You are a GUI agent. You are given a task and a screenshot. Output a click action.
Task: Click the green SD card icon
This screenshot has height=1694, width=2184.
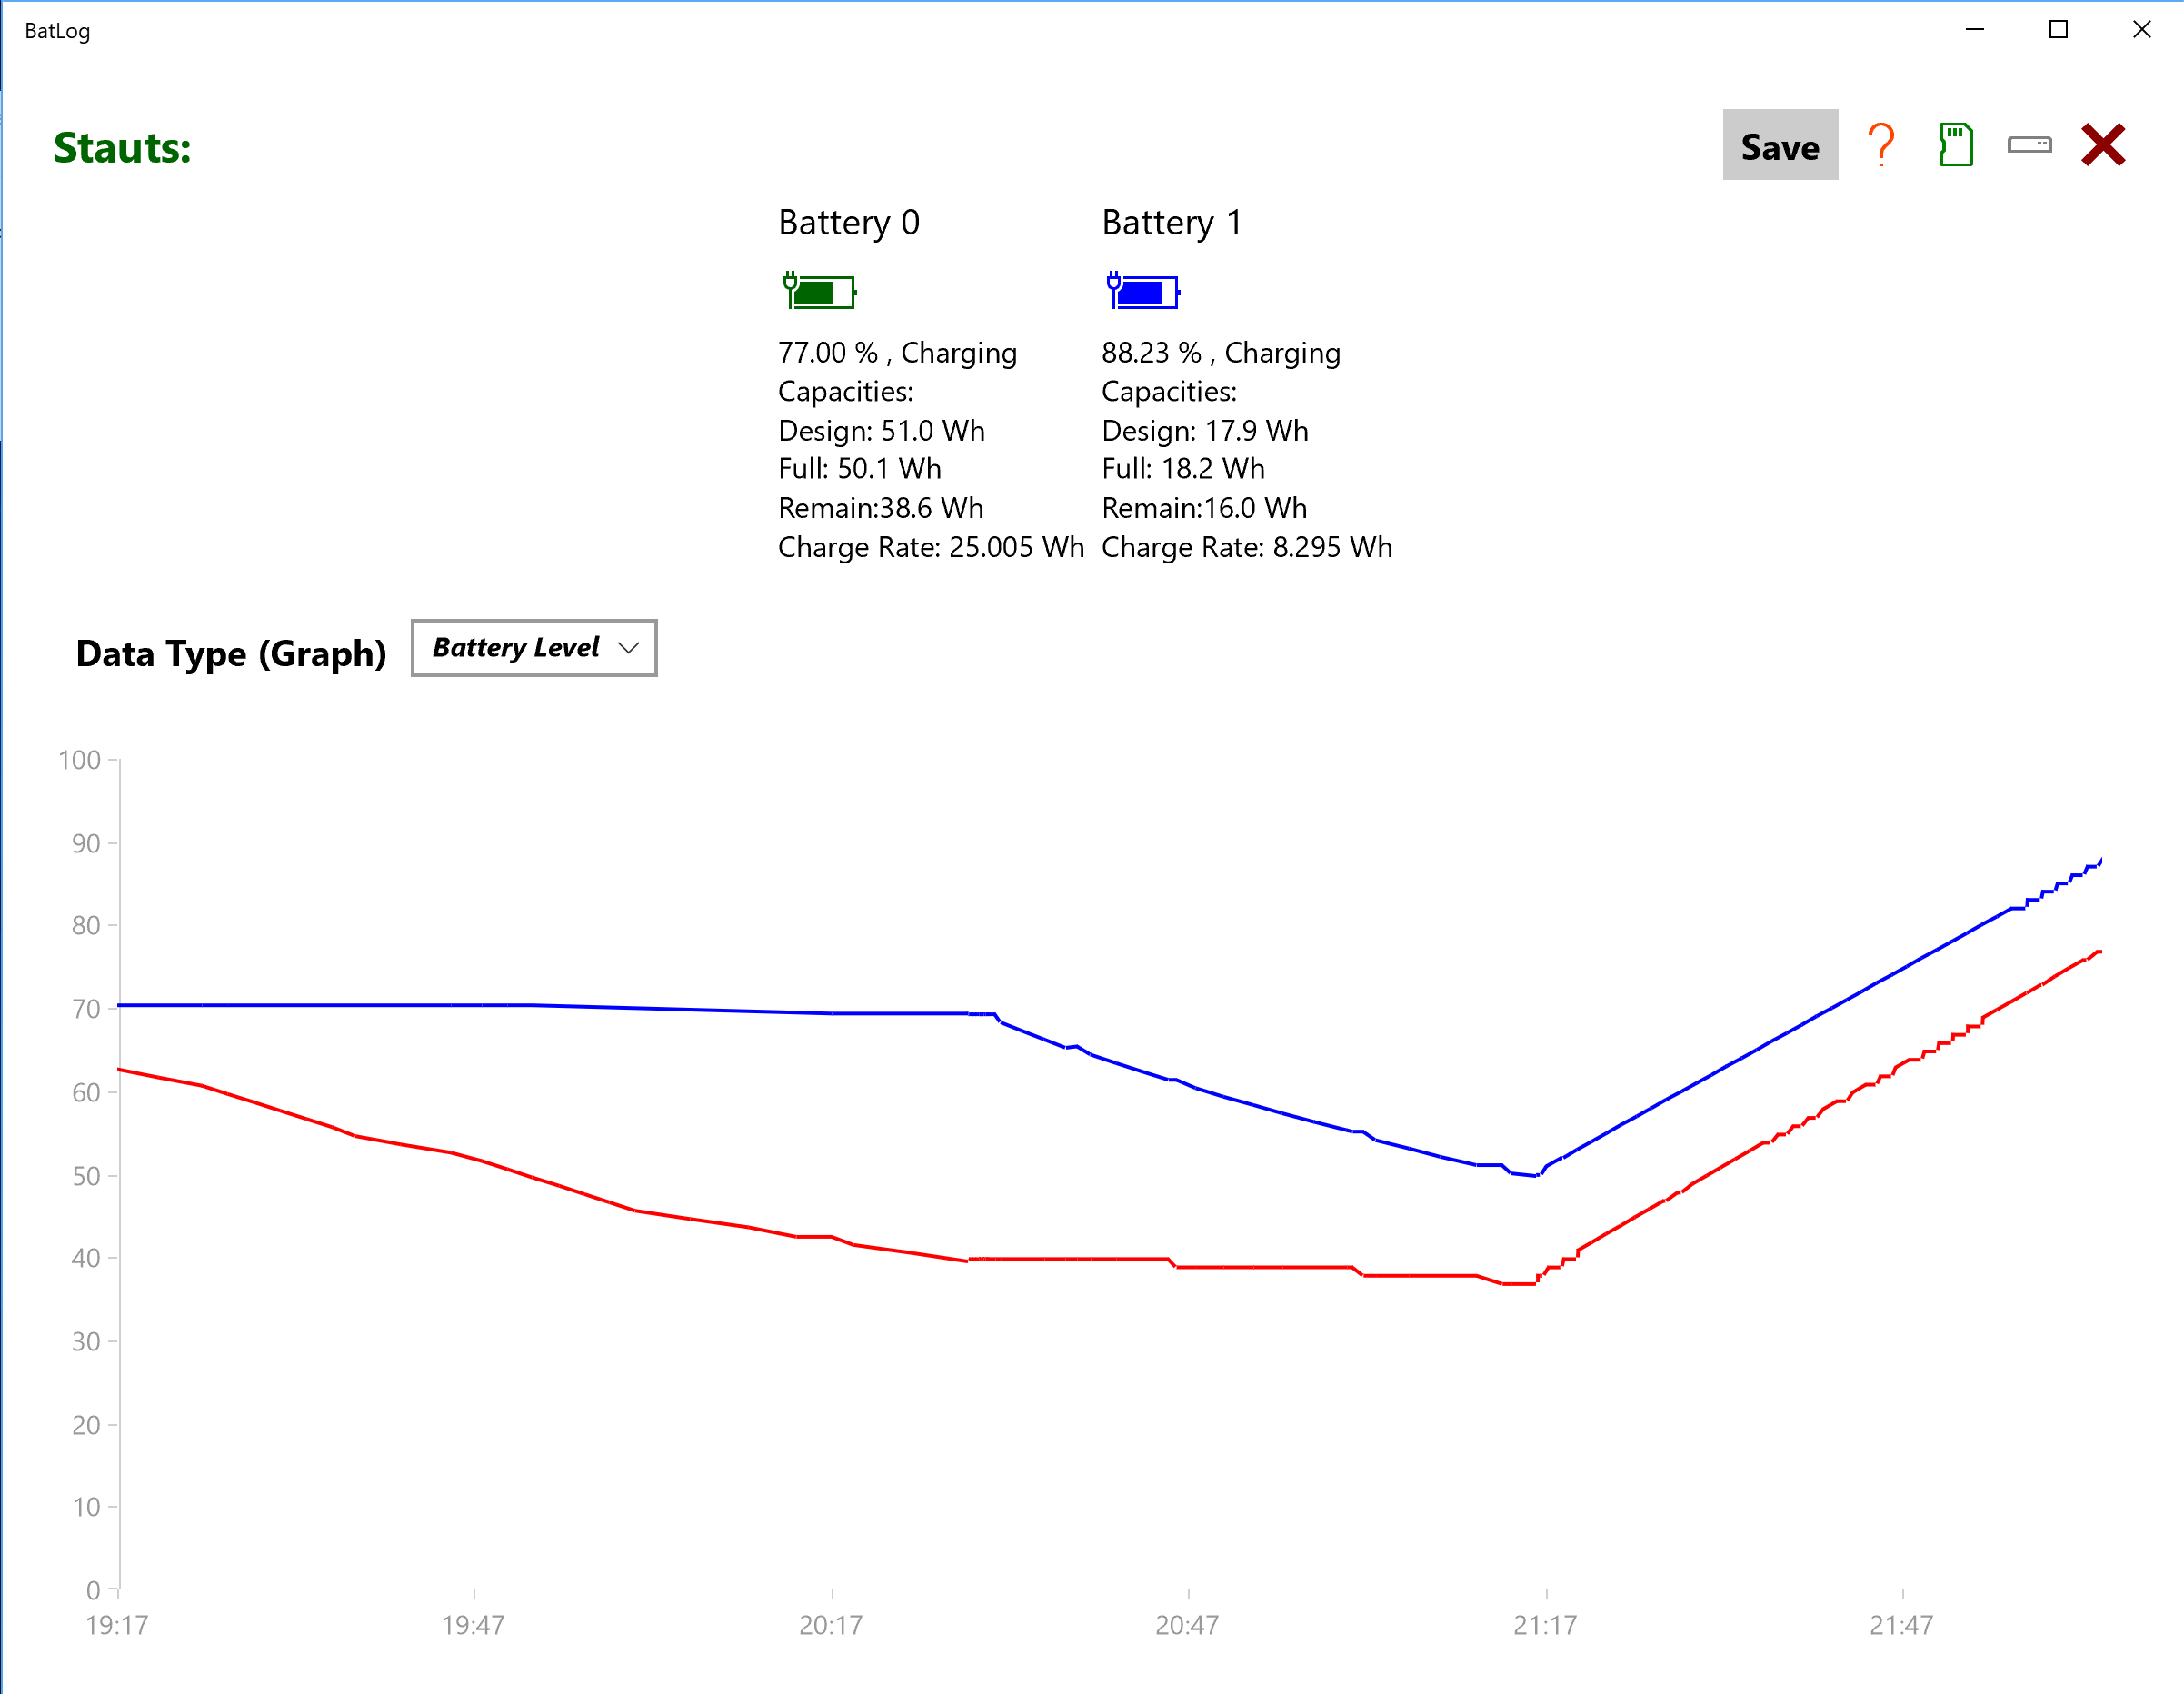point(1955,145)
